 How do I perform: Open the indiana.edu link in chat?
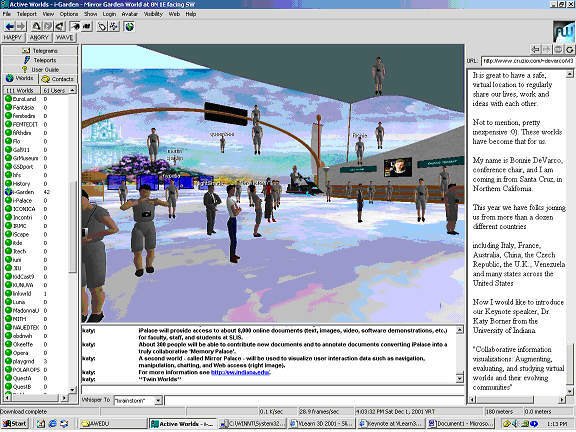click(x=240, y=372)
